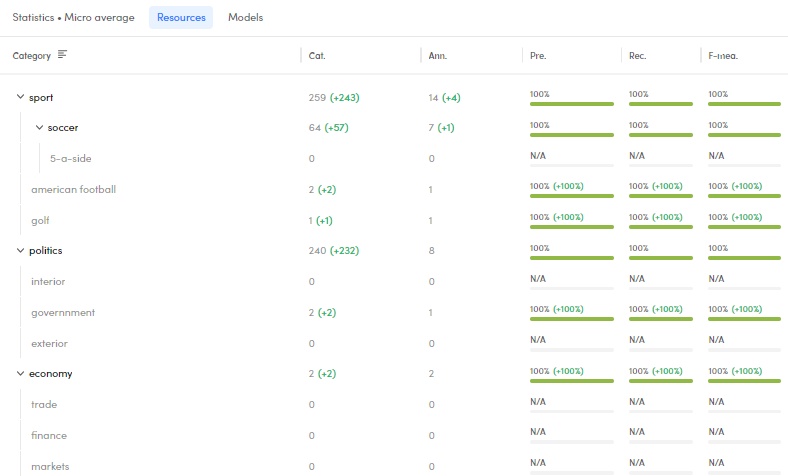Select the finance category
The image size is (788, 476).
click(49, 436)
